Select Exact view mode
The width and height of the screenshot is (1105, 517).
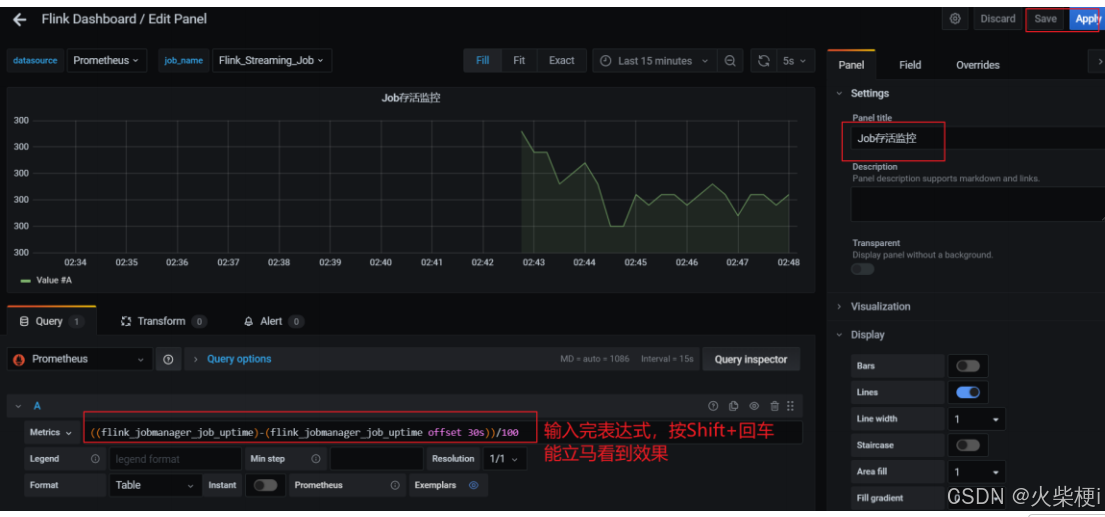pyautogui.click(x=562, y=61)
